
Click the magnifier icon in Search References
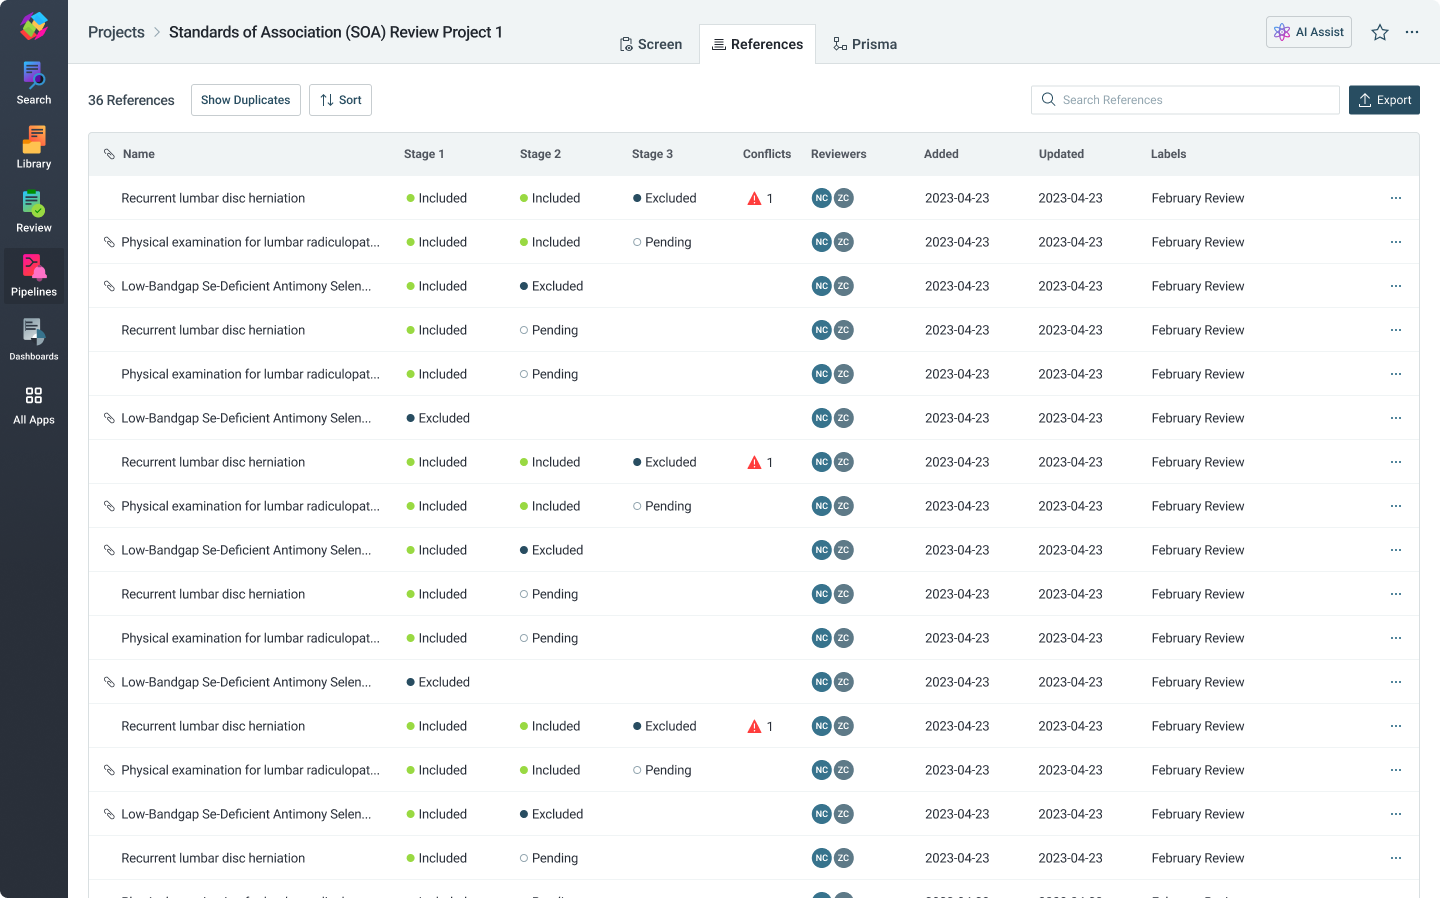[x=1048, y=99]
